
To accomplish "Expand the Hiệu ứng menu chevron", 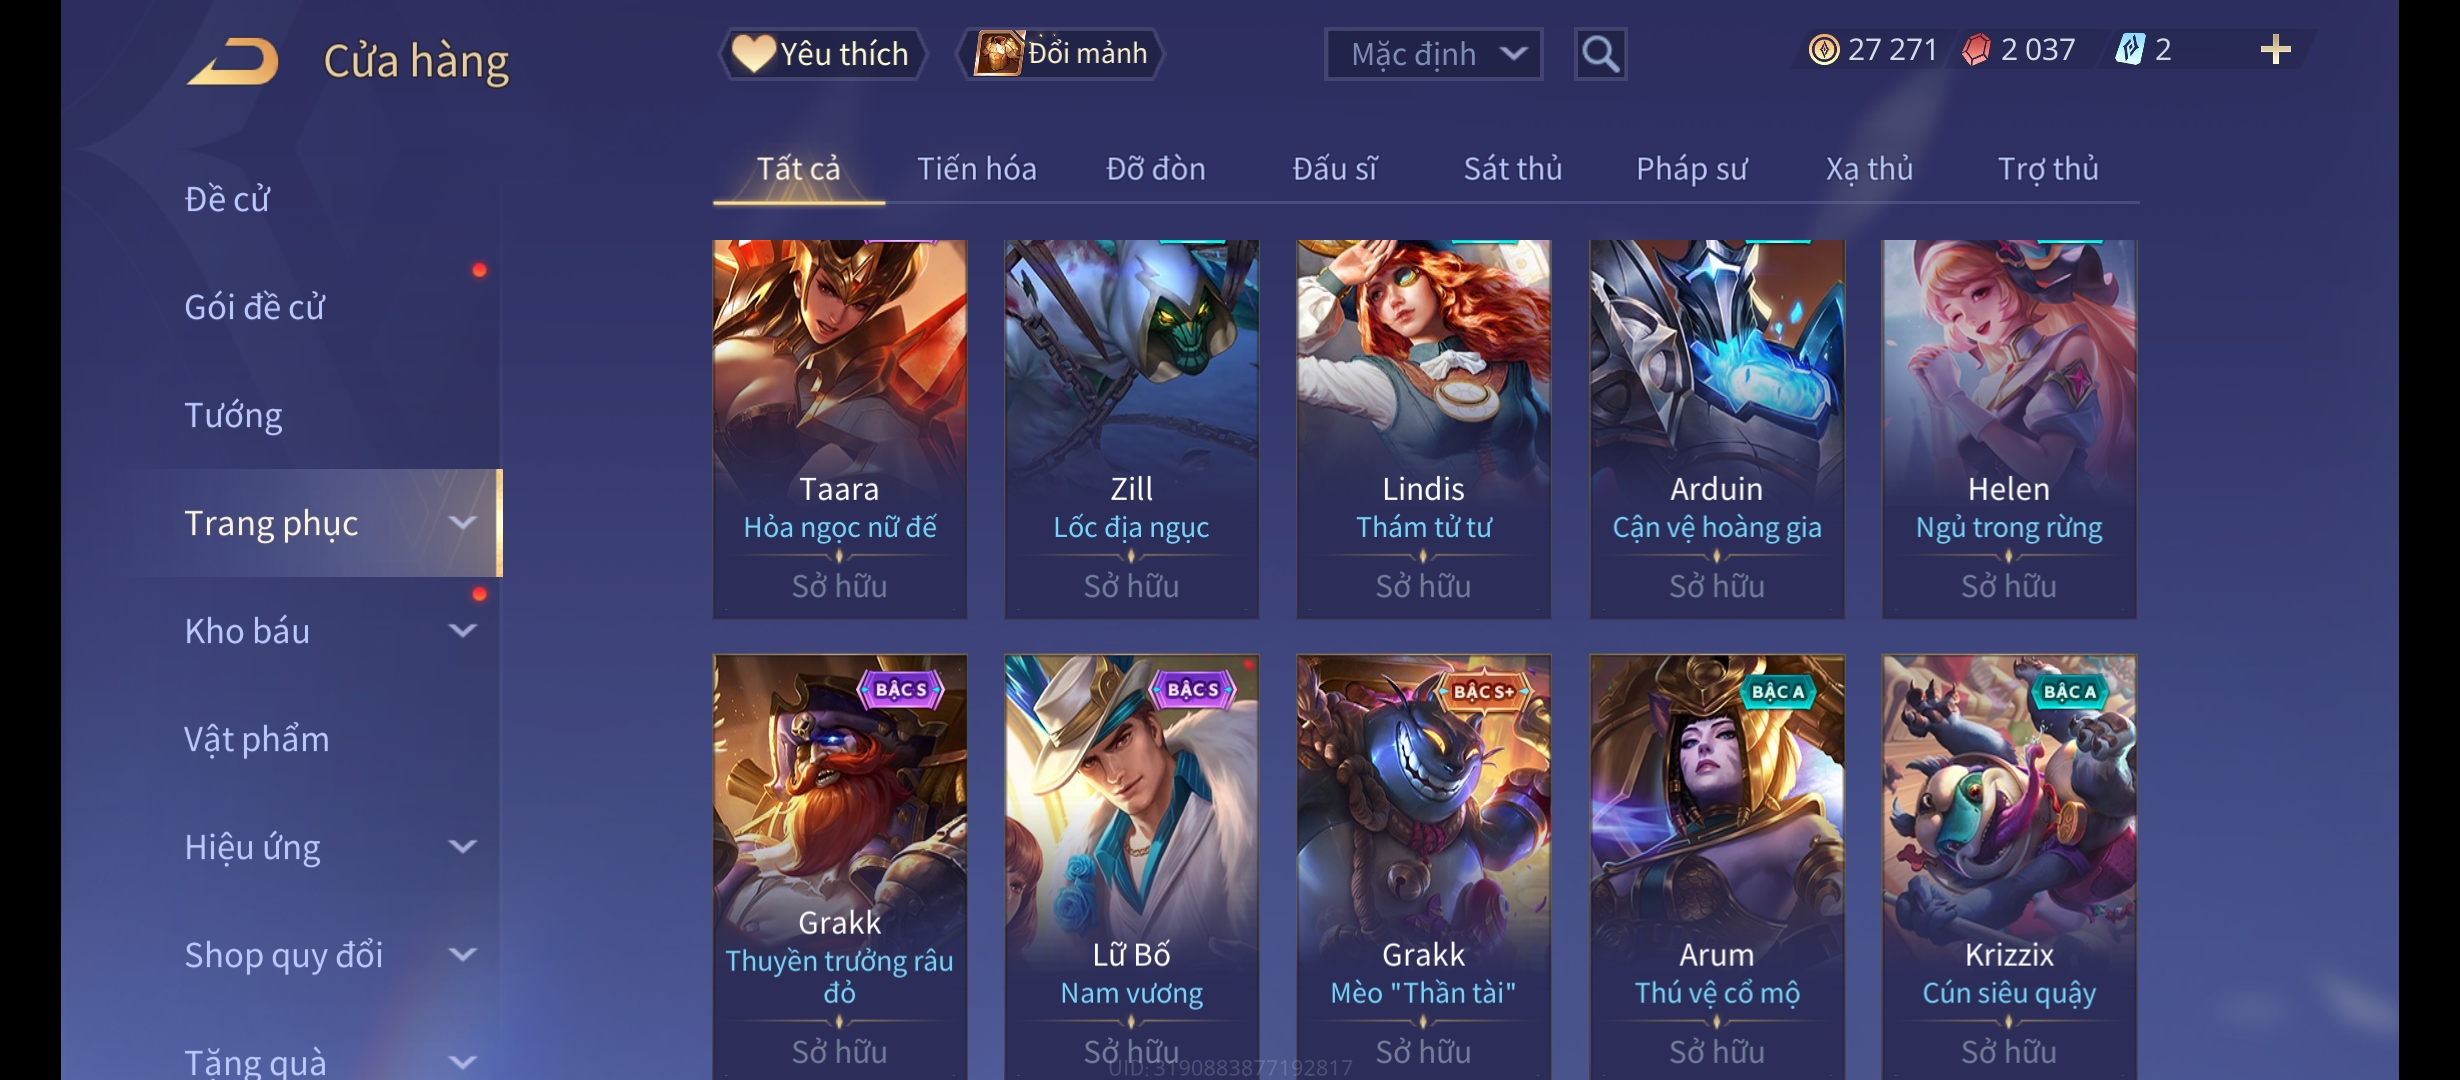I will (462, 847).
